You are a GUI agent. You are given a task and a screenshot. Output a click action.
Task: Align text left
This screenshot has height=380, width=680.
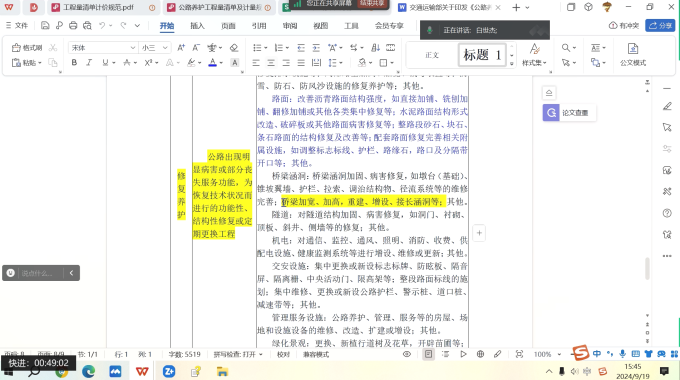pos(256,63)
